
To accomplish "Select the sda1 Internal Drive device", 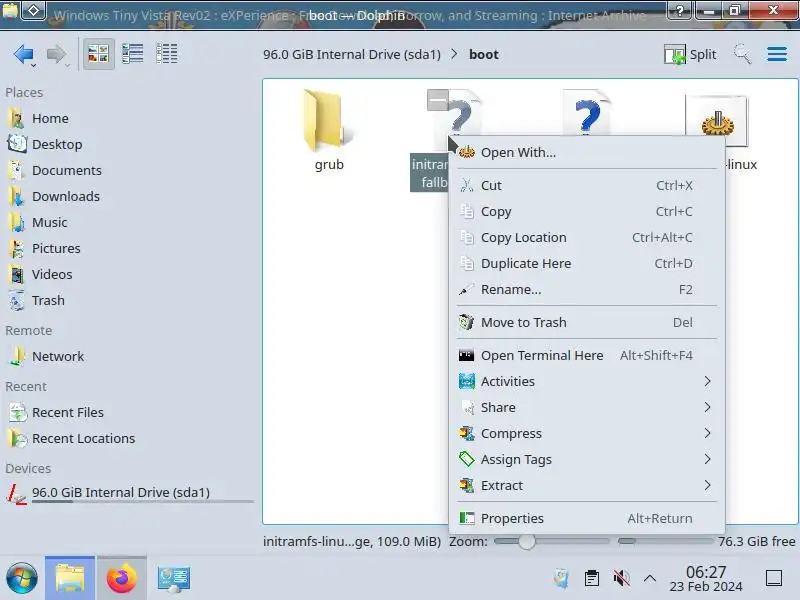I will coord(120,493).
